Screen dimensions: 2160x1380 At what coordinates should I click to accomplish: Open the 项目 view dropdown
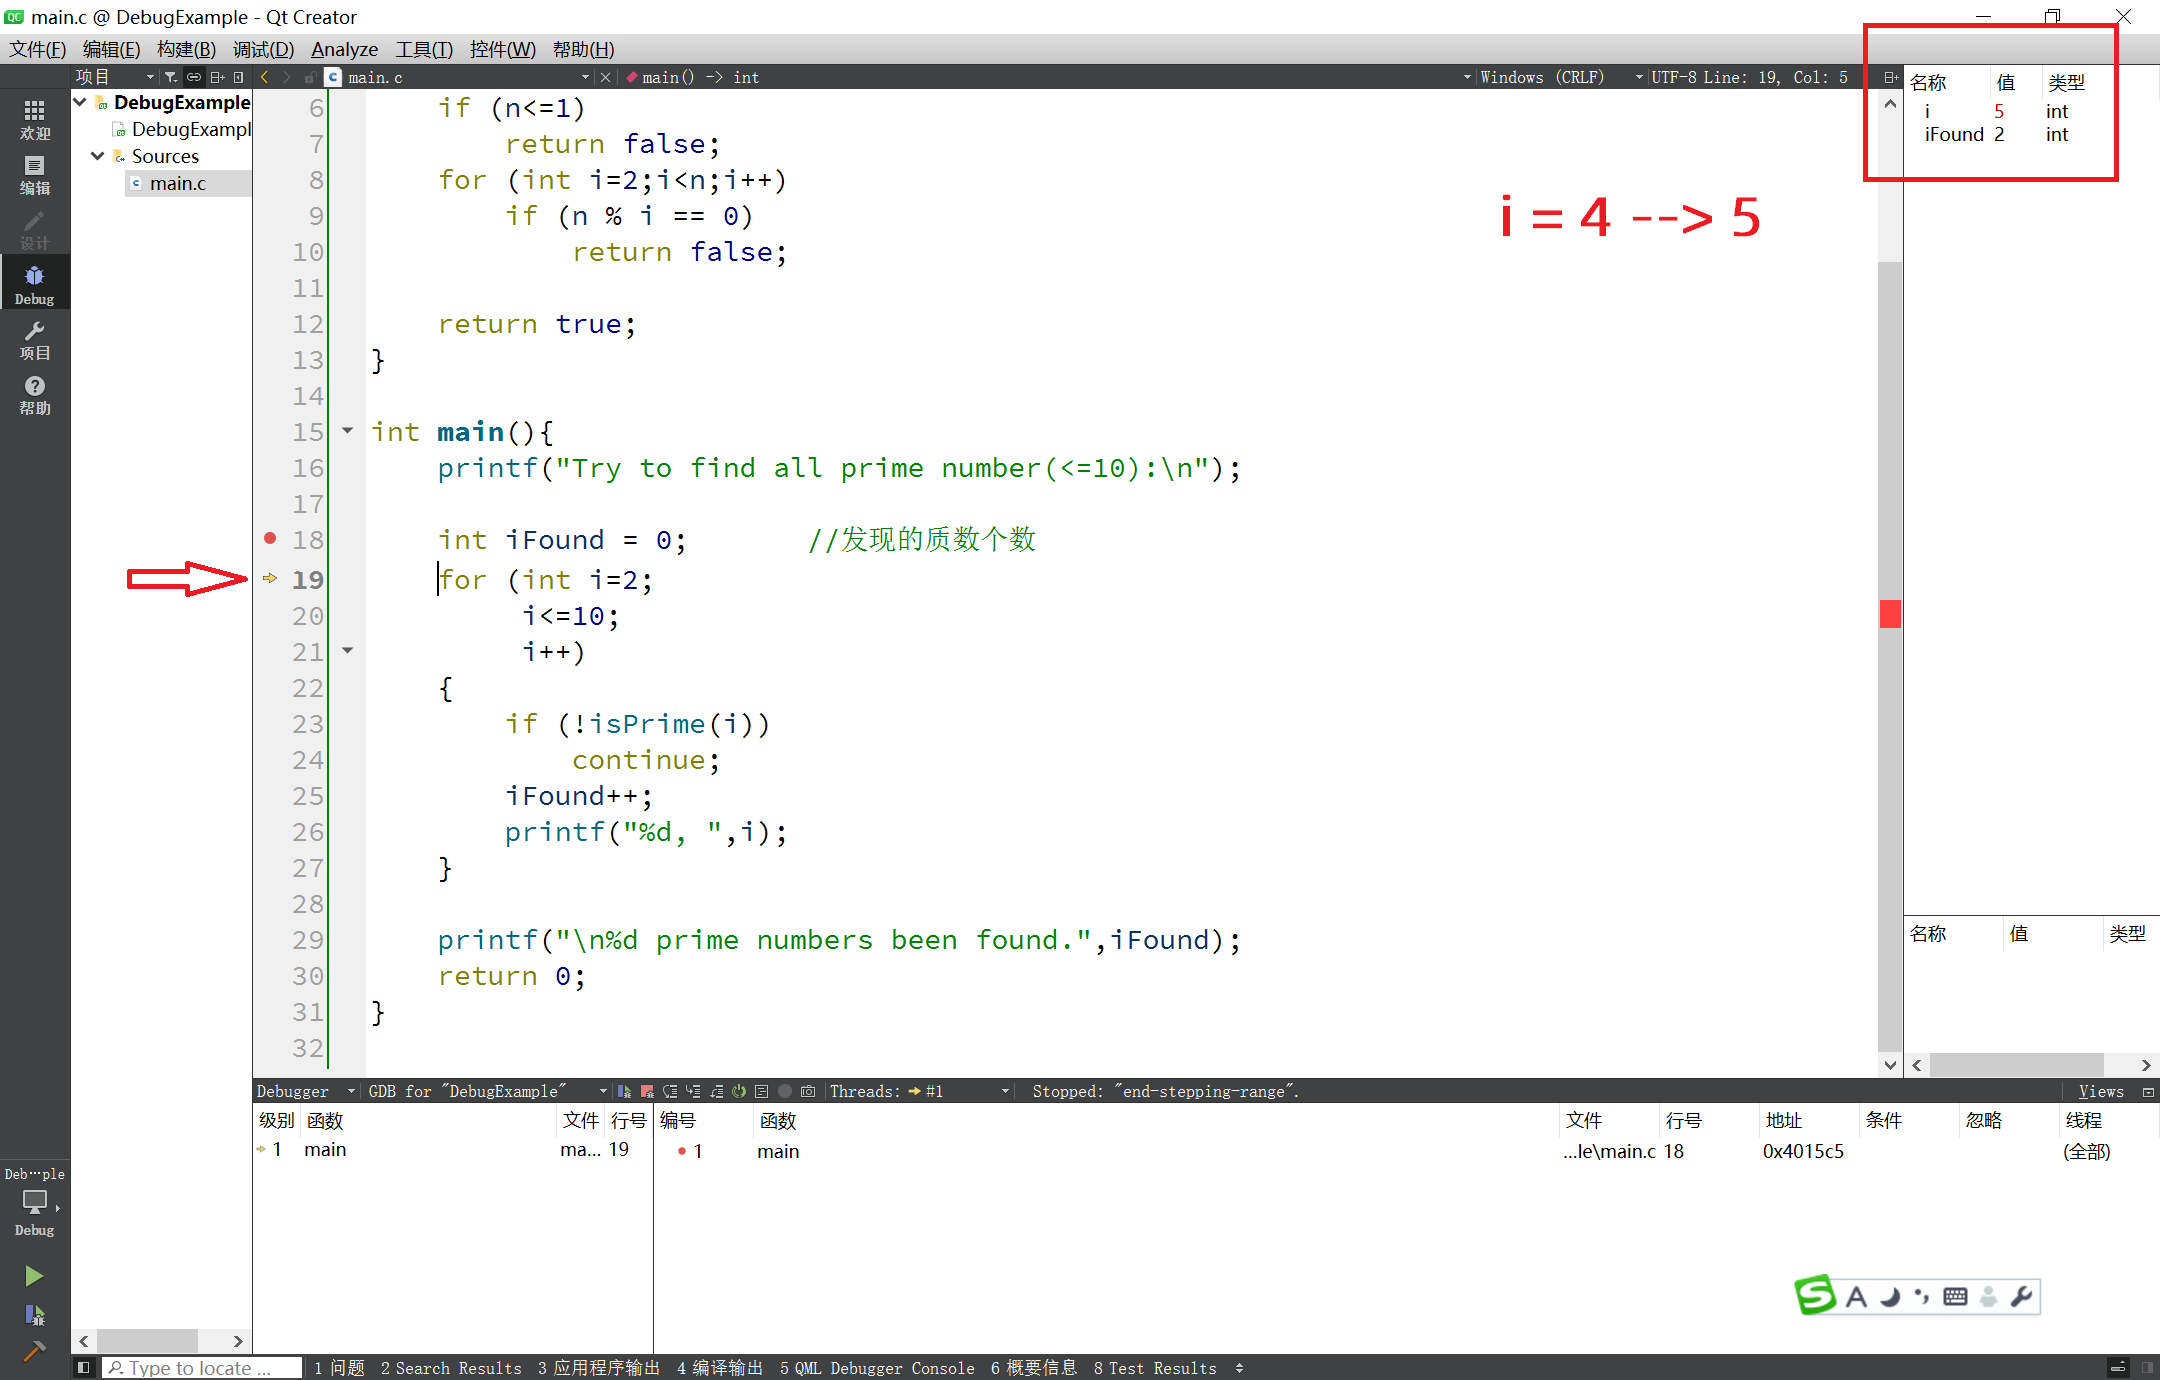pyautogui.click(x=115, y=77)
